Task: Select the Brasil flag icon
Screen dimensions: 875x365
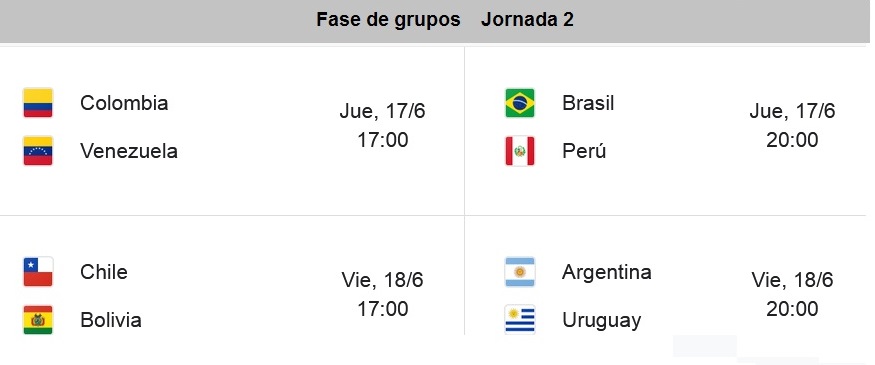Action: [520, 103]
